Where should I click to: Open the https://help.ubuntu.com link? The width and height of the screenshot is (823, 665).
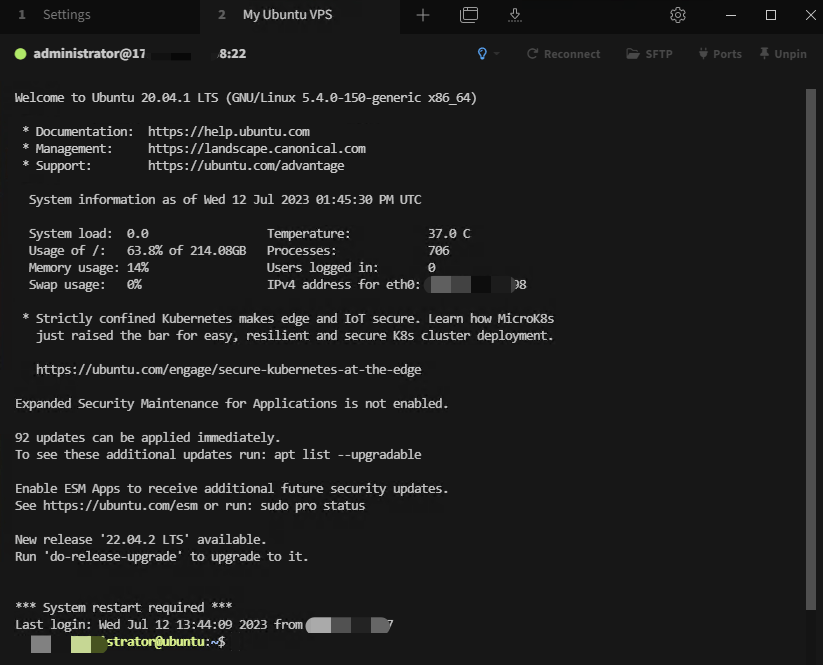point(229,131)
